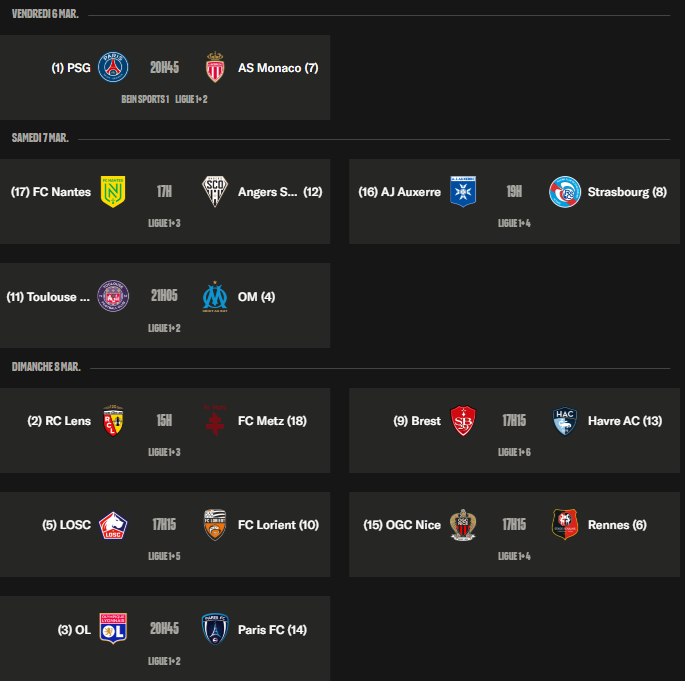Click the LOSC red logo
Image resolution: width=685 pixels, height=681 pixels.
point(113,525)
